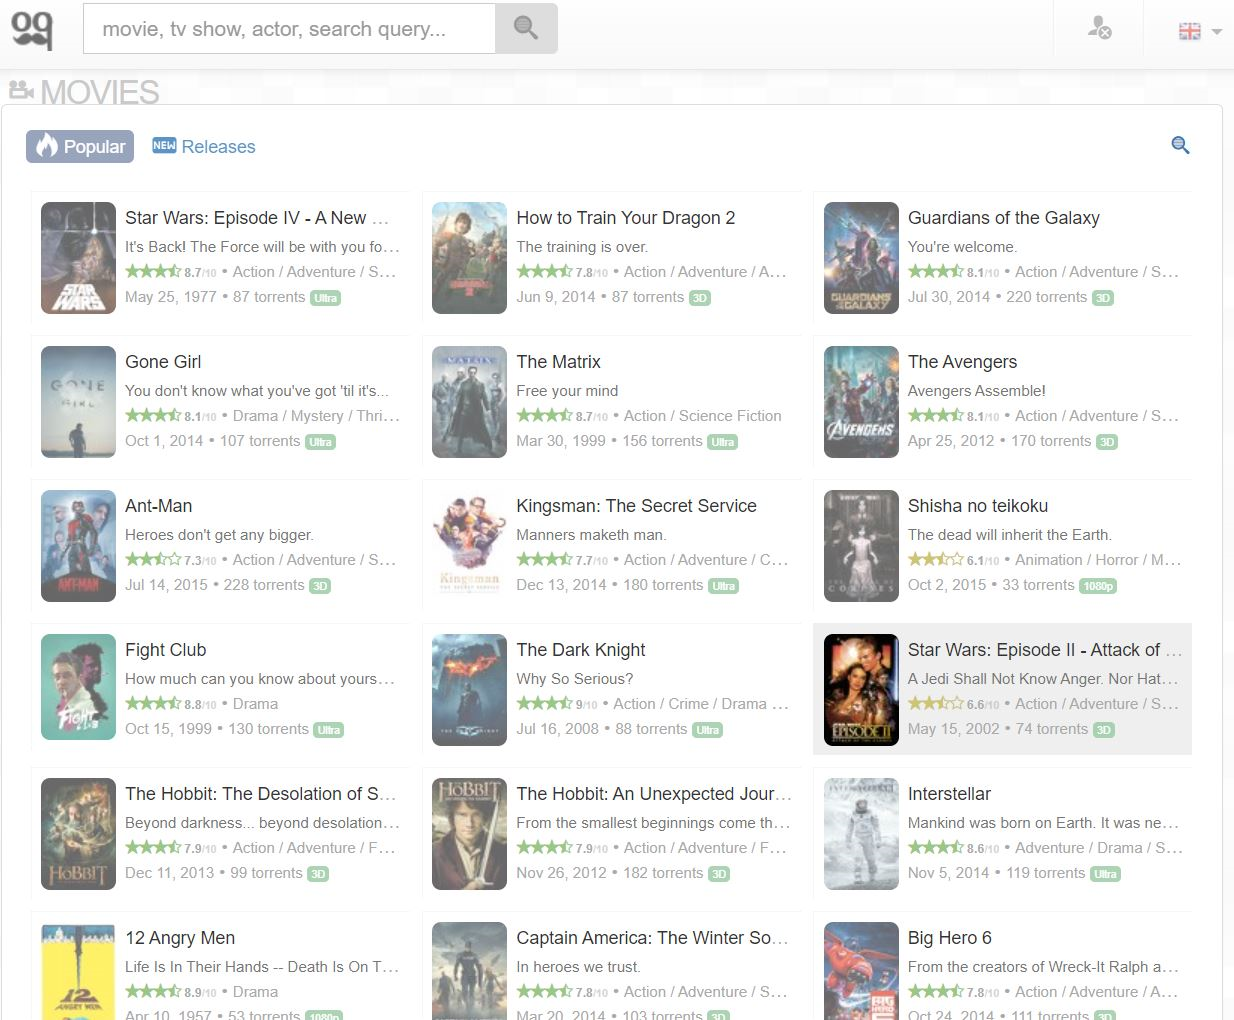Open the Gone Girl poster thumbnail

[x=78, y=402]
